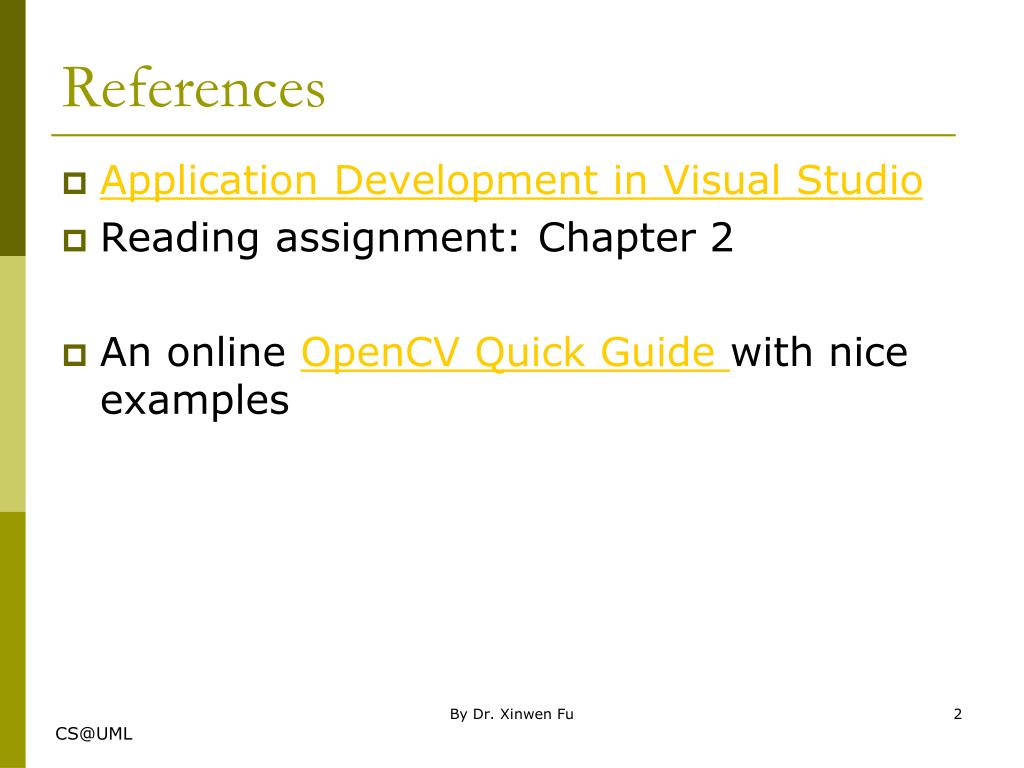Click the bullet beside Reading assignment
Screen dimensions: 1024x768
[74, 241]
